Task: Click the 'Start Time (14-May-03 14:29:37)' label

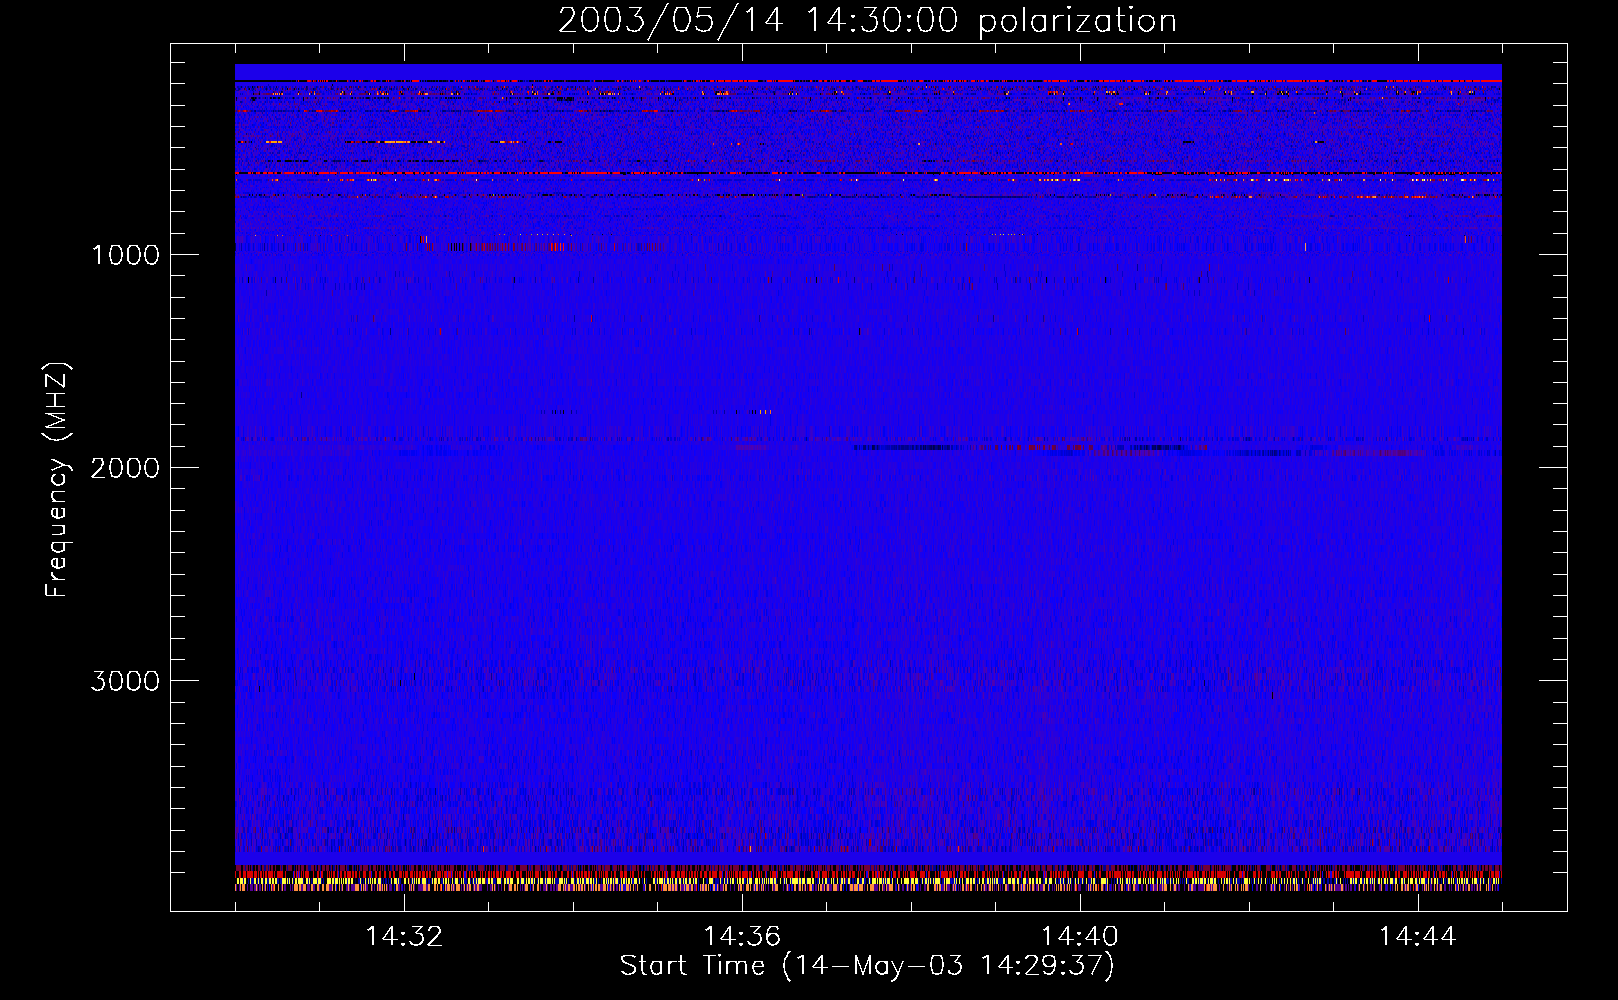Action: (867, 966)
